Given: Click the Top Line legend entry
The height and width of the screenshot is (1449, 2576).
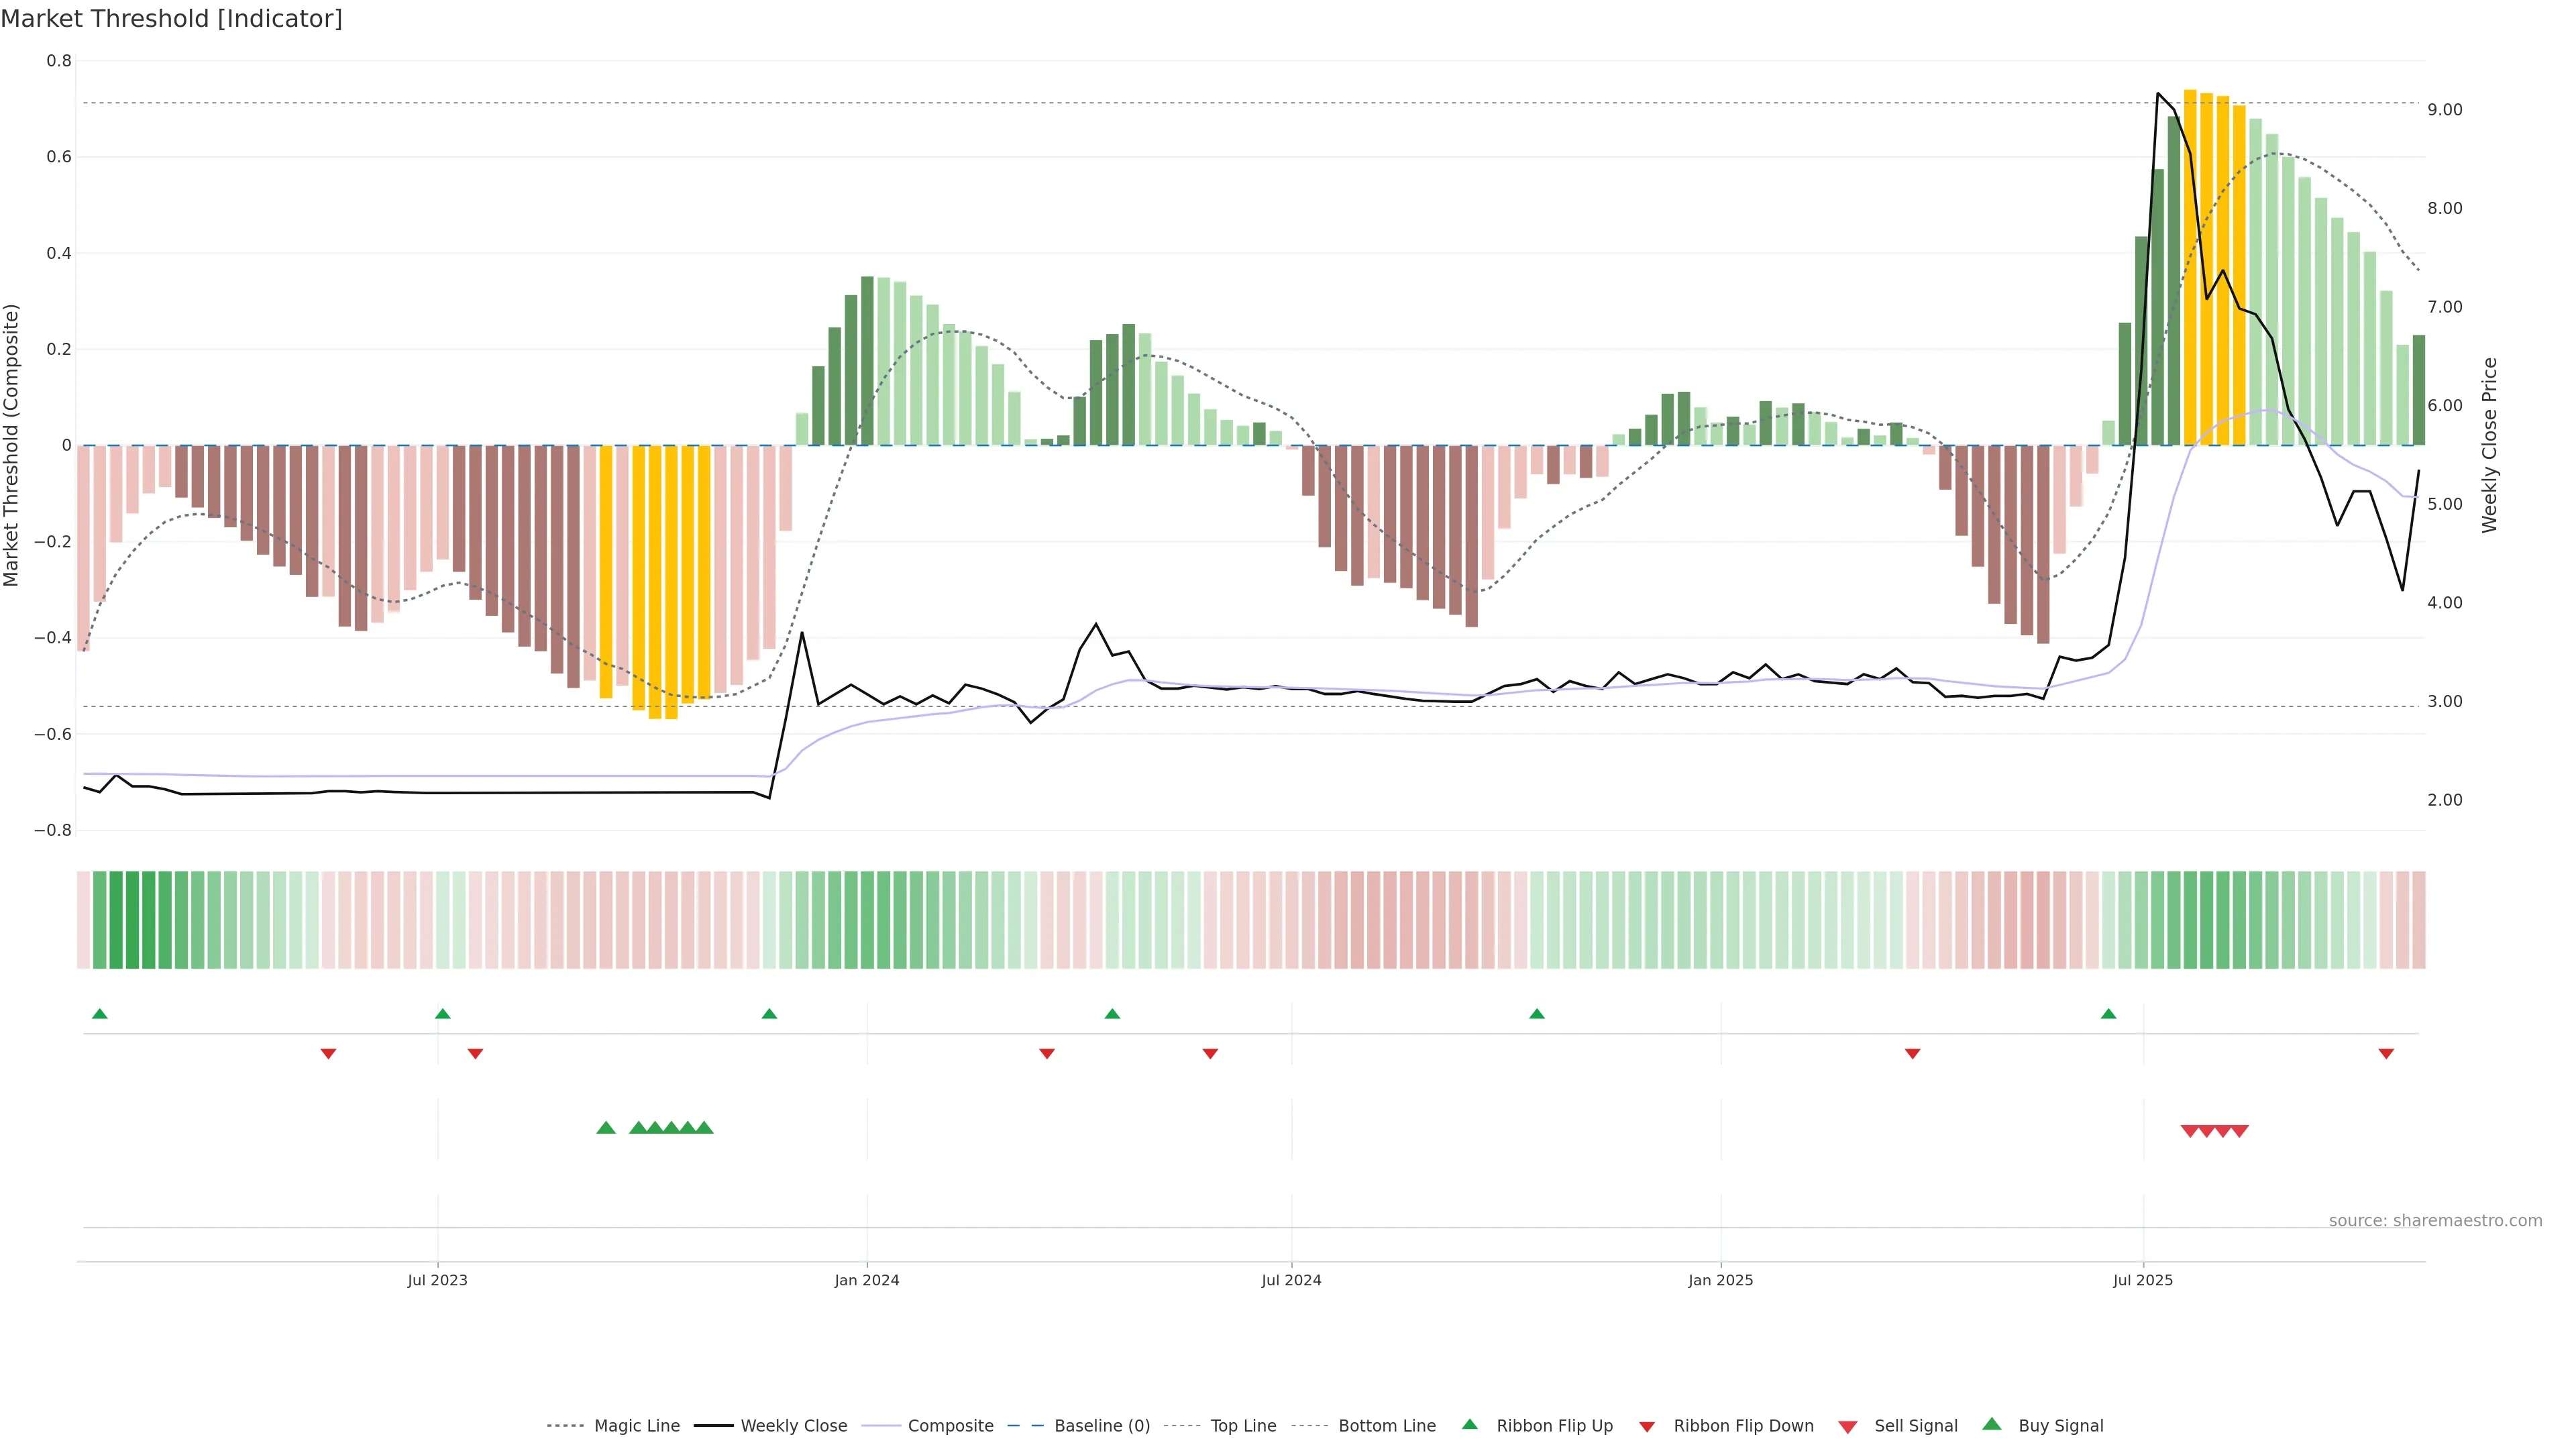Looking at the screenshot, I should click(1243, 1426).
